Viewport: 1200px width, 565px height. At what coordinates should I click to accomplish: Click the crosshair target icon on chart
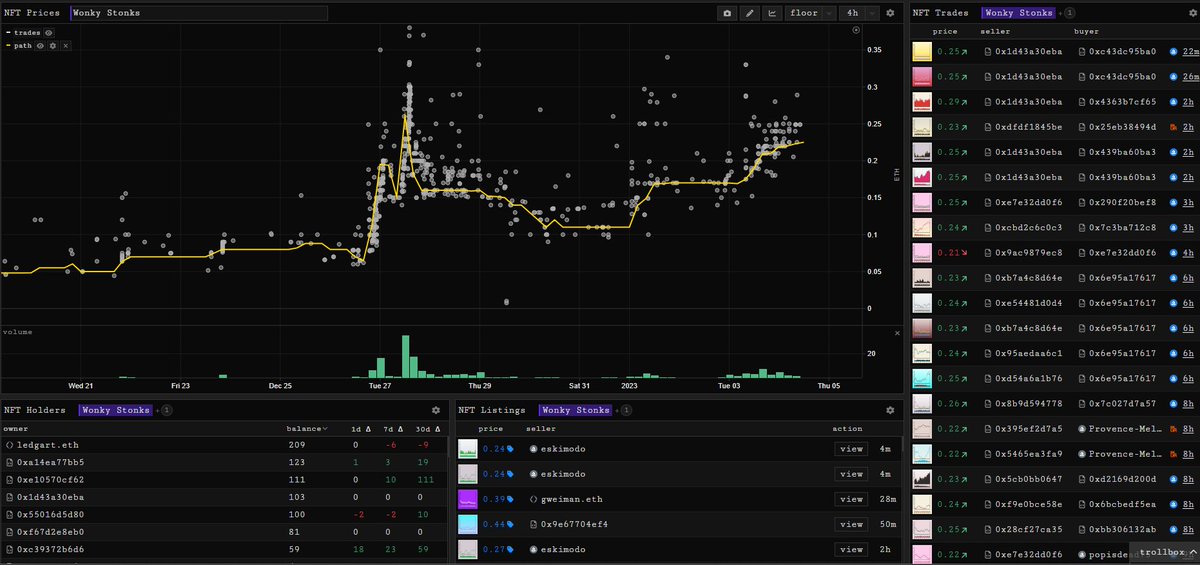pos(855,31)
